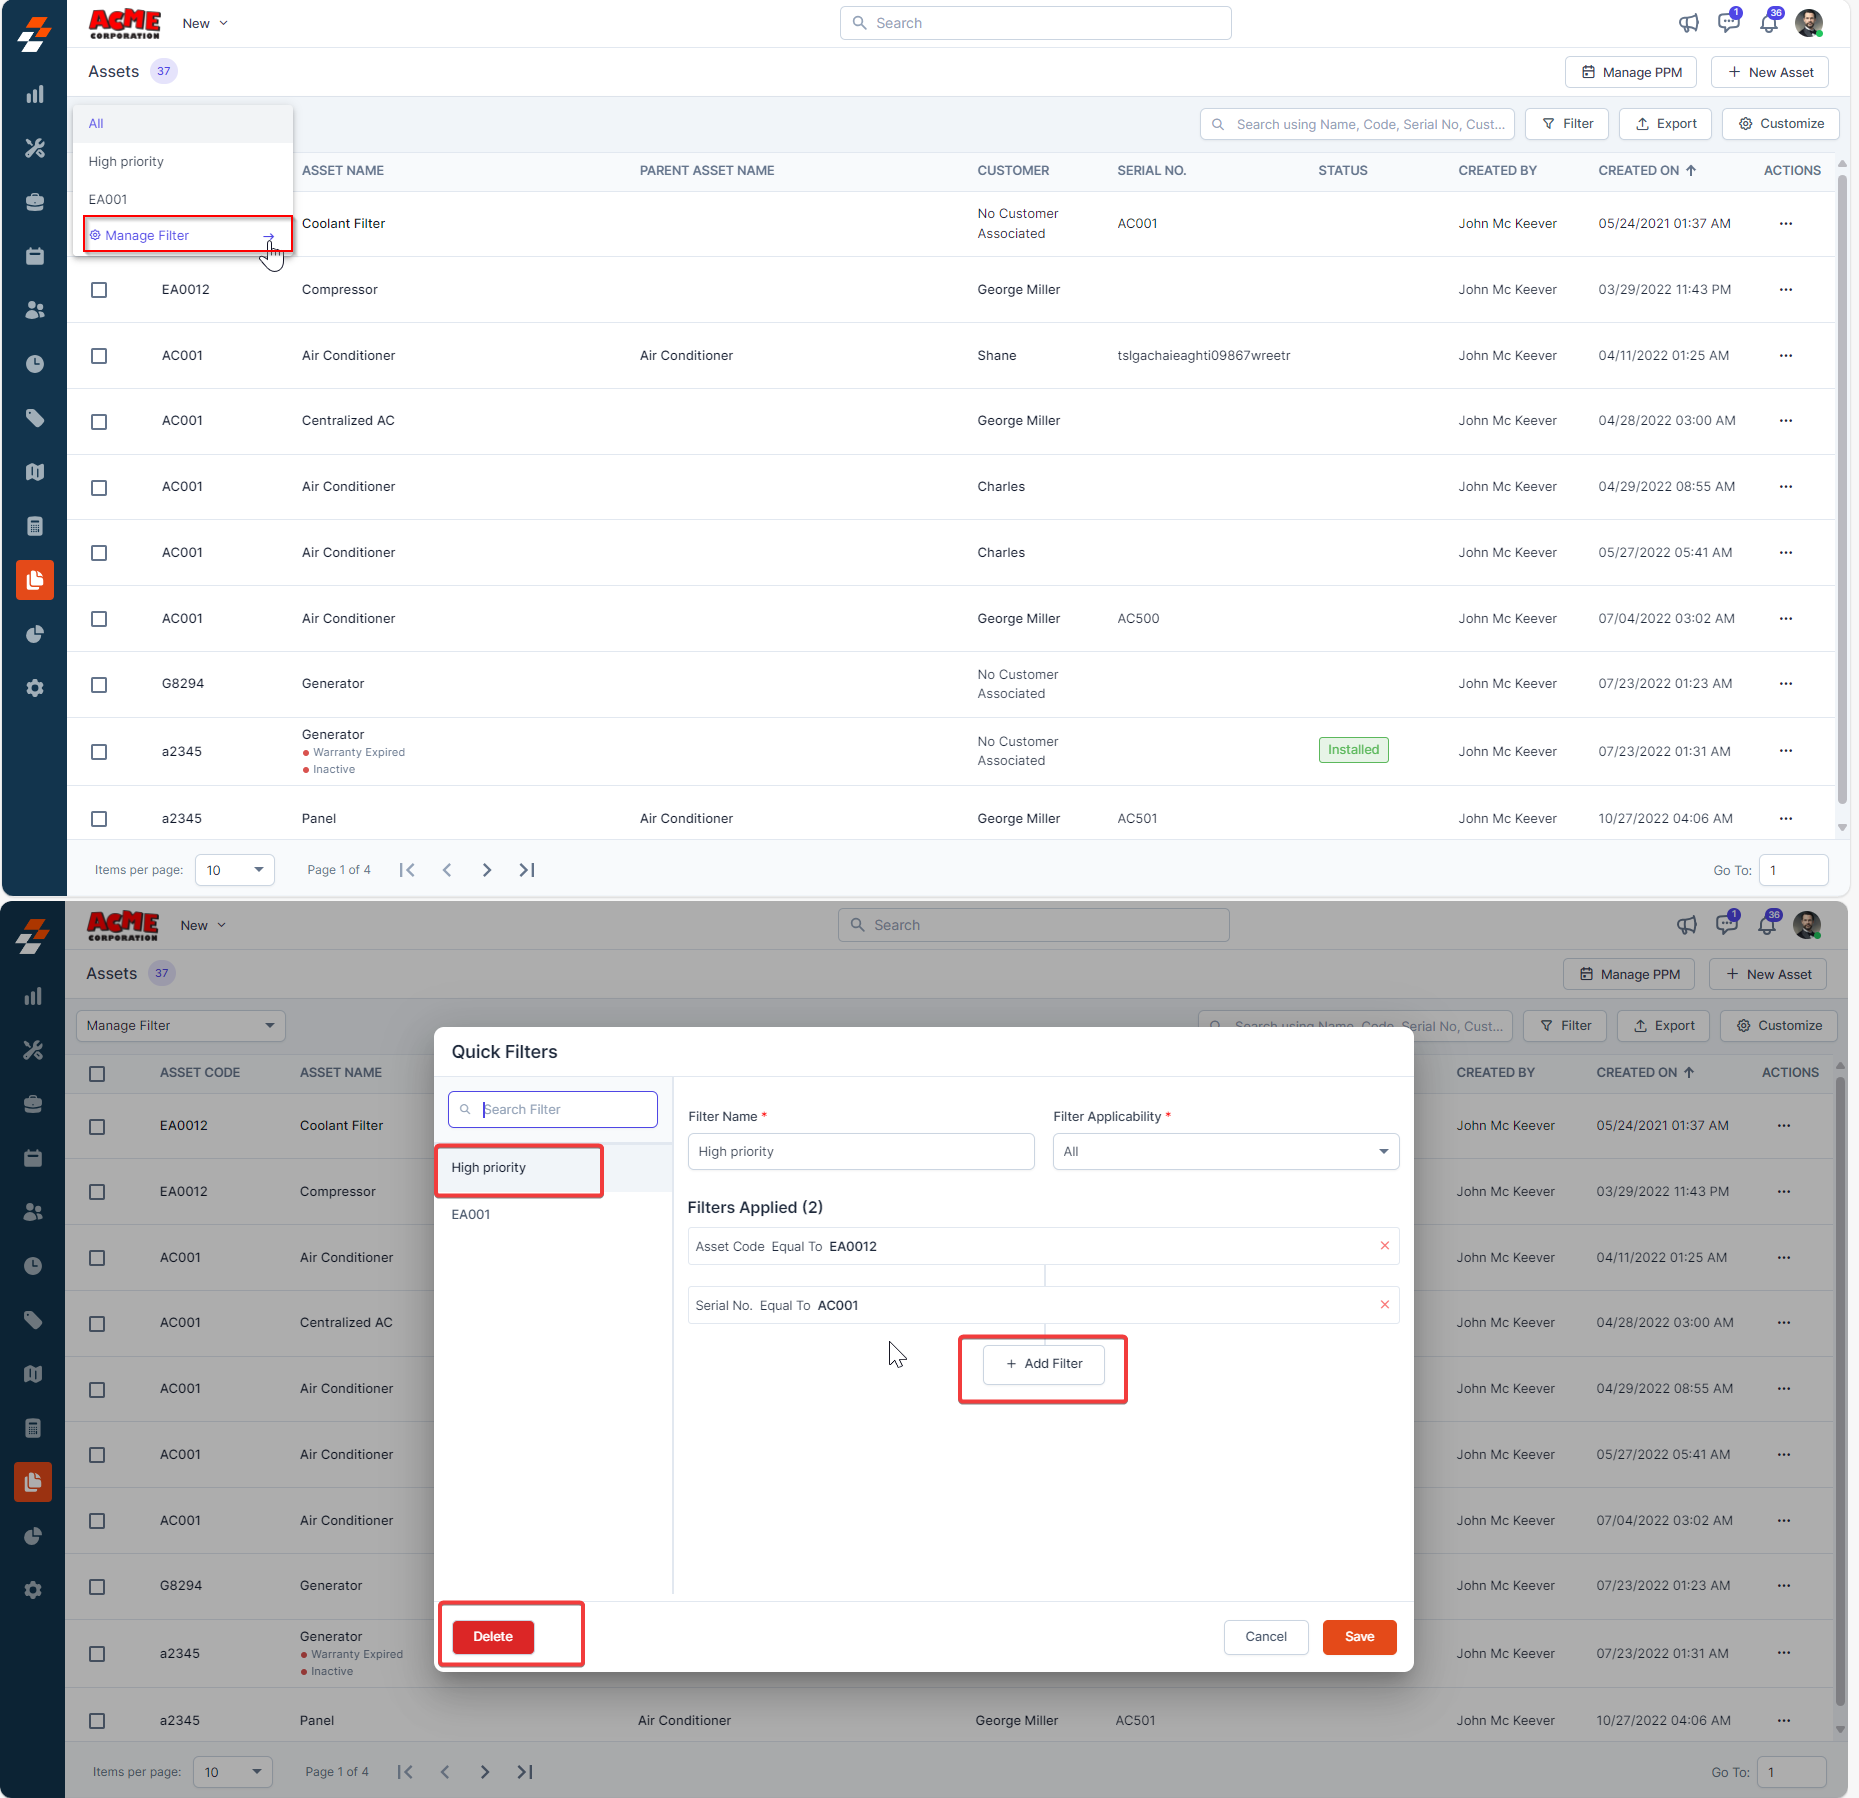
Task: Open the Filter button in upper screenshot toolbar
Action: (1568, 124)
